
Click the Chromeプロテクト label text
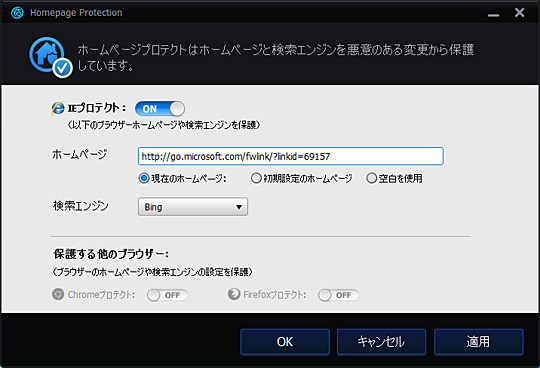pyautogui.click(x=101, y=295)
